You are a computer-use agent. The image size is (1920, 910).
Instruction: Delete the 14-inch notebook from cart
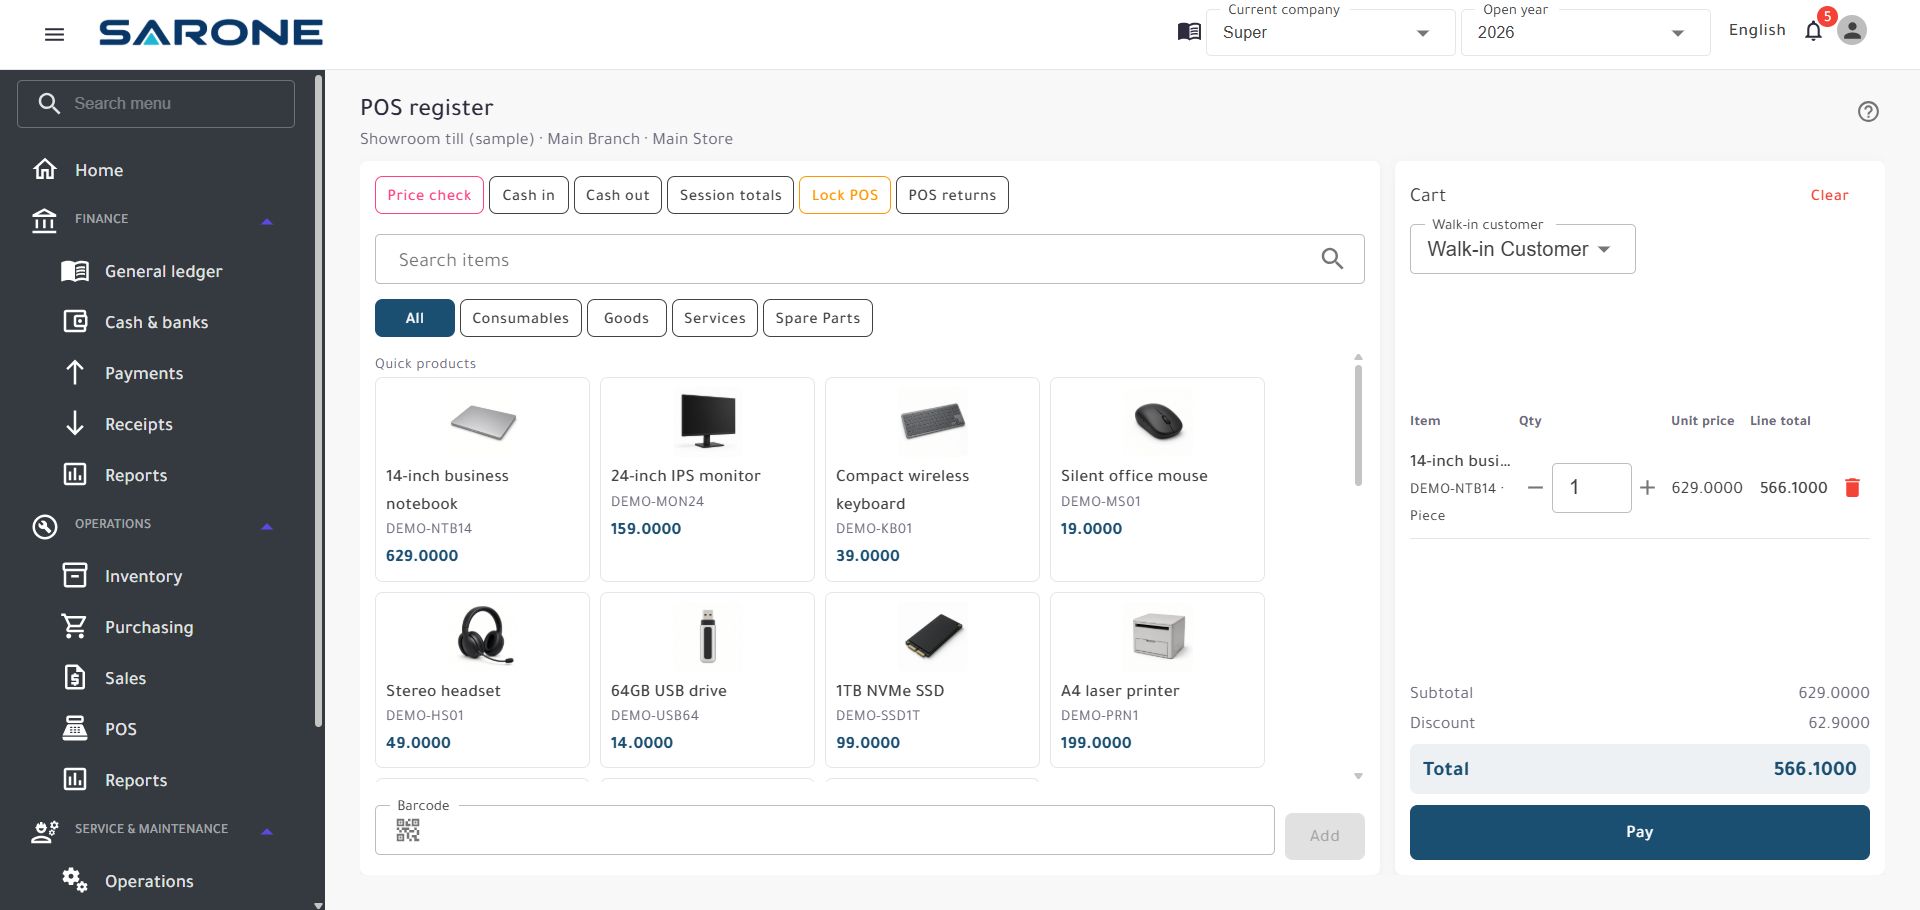pos(1852,488)
